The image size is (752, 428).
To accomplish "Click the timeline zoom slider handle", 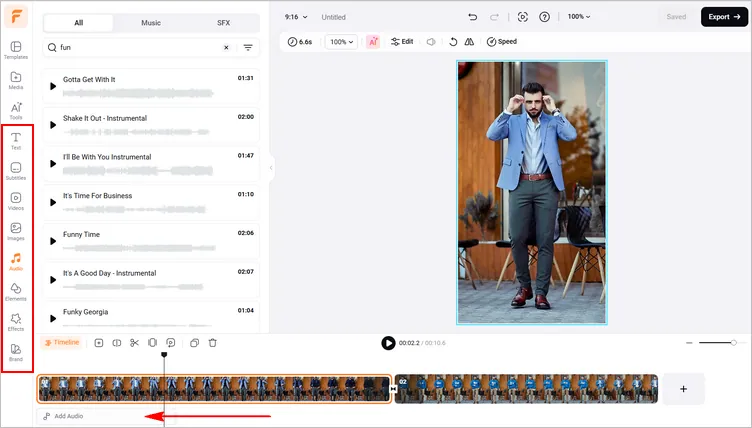I will (733, 343).
